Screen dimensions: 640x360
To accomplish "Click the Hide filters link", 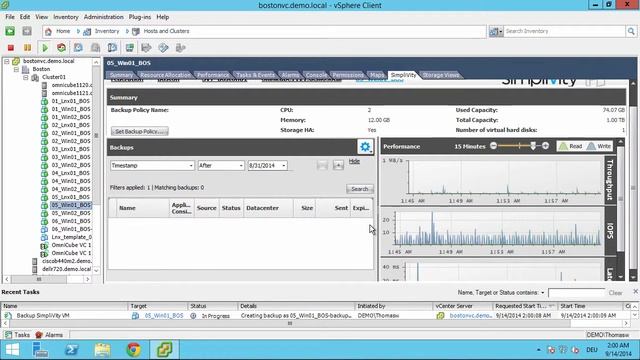I will click(x=354, y=161).
